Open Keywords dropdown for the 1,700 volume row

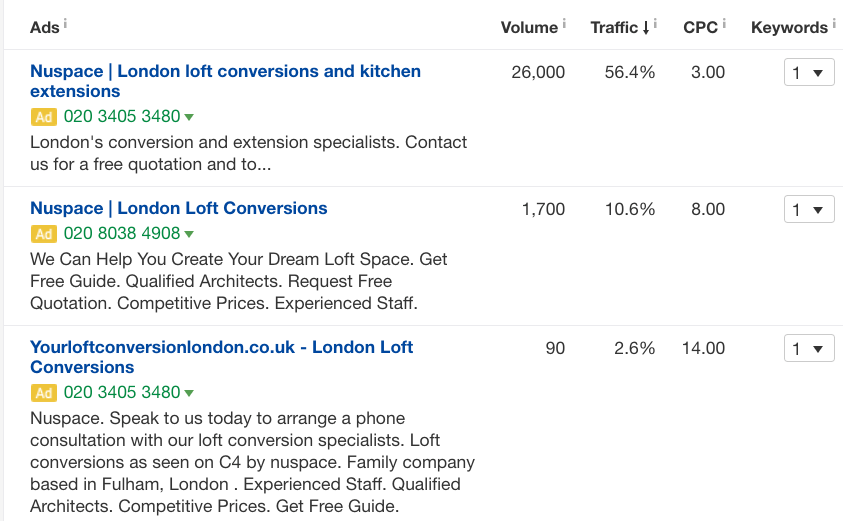pyautogui.click(x=808, y=210)
